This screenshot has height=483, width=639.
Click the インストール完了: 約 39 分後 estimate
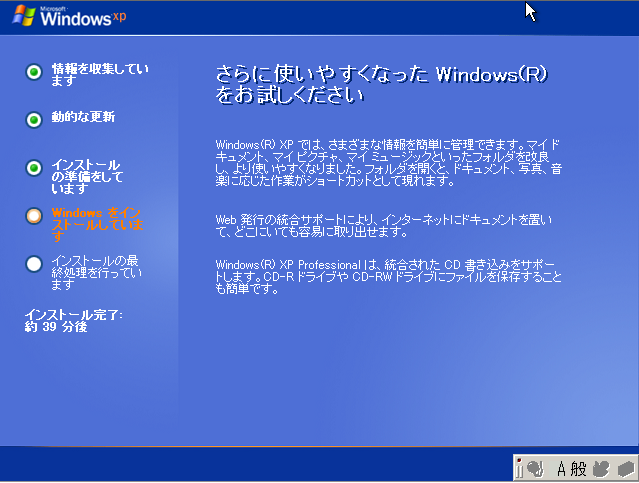point(73,321)
